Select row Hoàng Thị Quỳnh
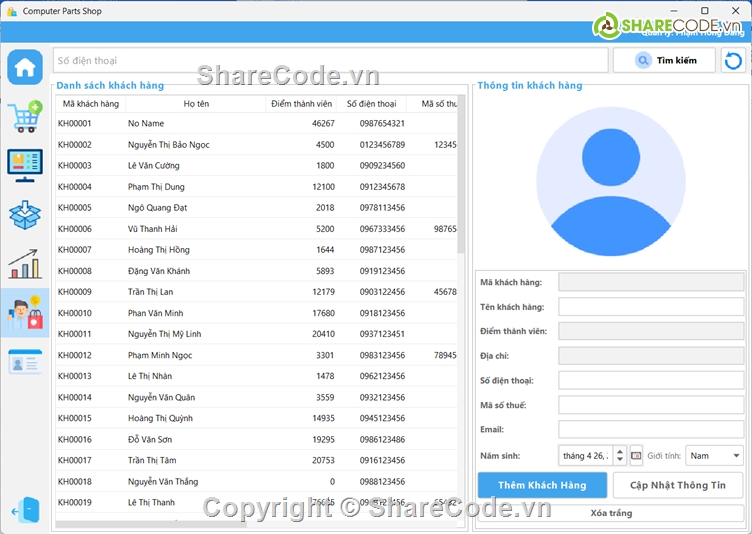Screen dimensions: 752x534 point(257,418)
